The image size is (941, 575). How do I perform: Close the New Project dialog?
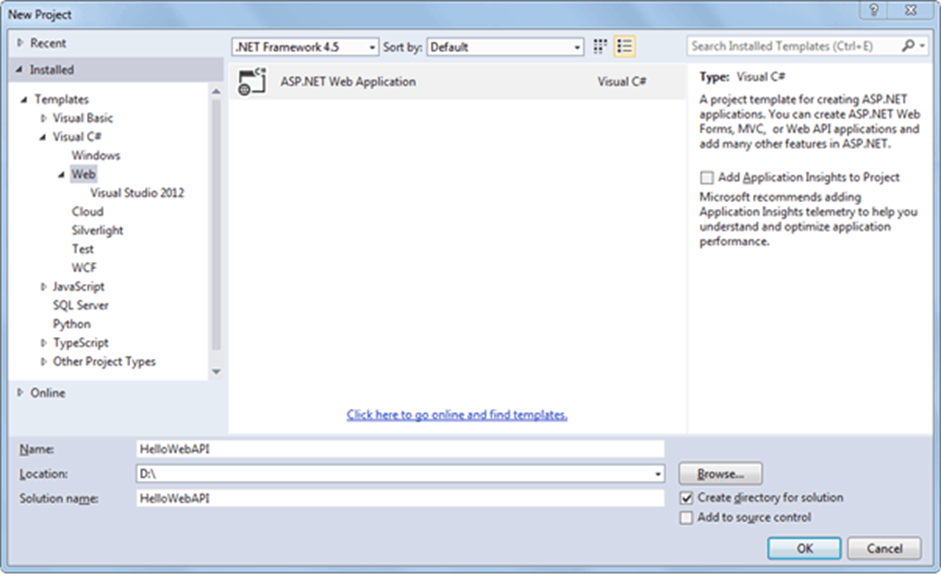point(911,10)
